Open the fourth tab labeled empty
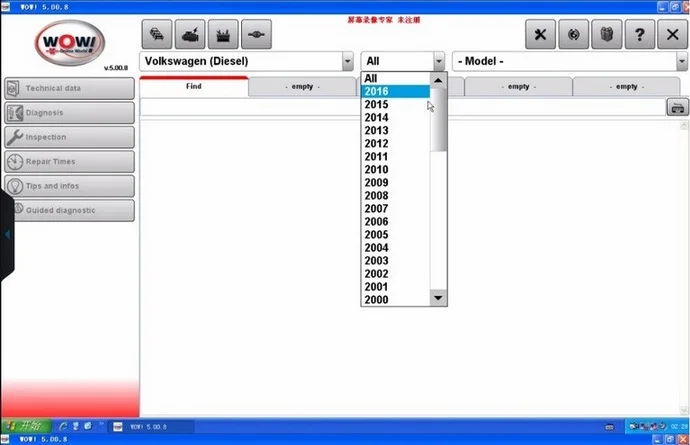Screen dimensions: 690x445 [518, 87]
